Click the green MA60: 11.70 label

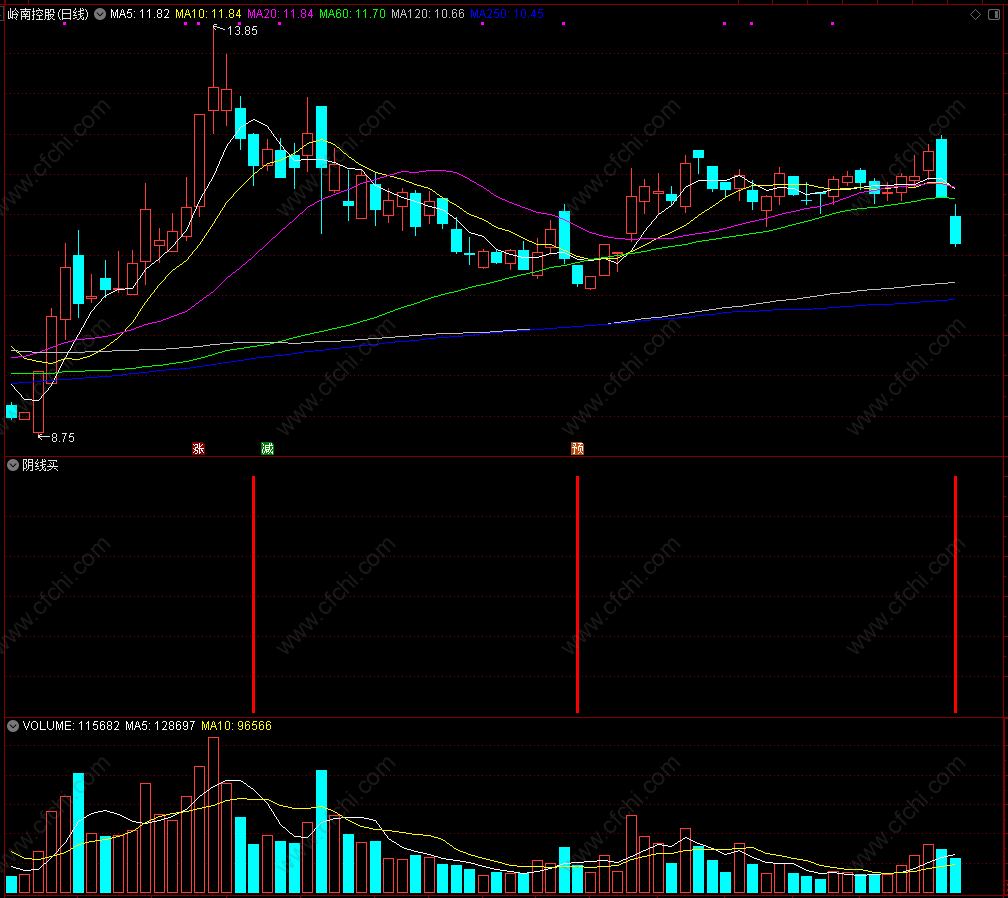pyautogui.click(x=352, y=14)
